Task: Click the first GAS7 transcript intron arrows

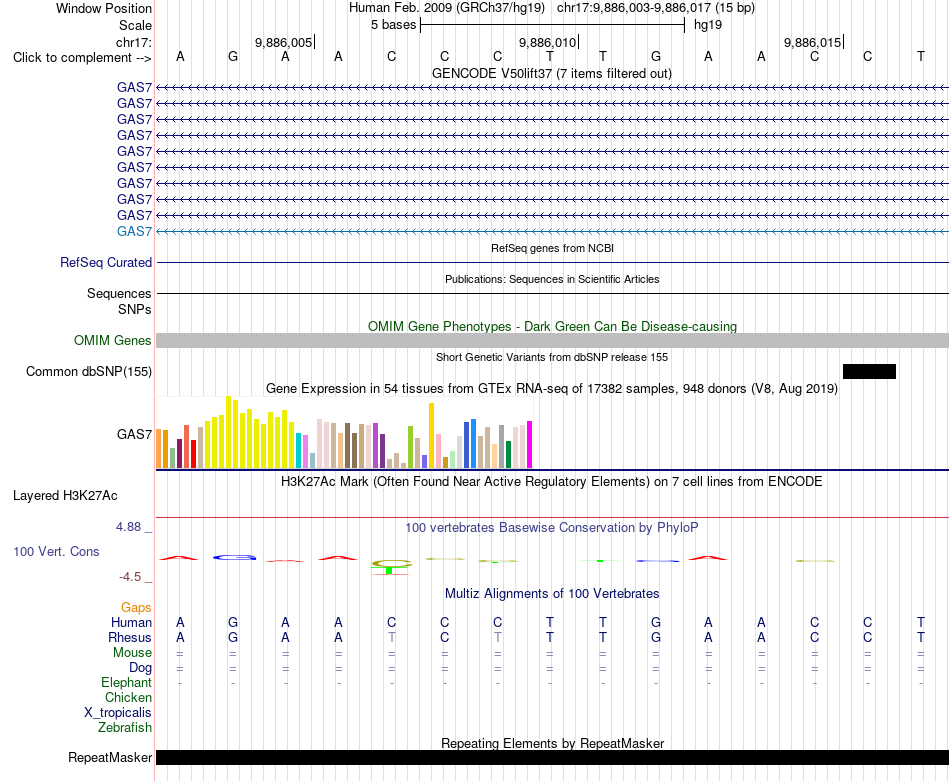Action: (552, 88)
